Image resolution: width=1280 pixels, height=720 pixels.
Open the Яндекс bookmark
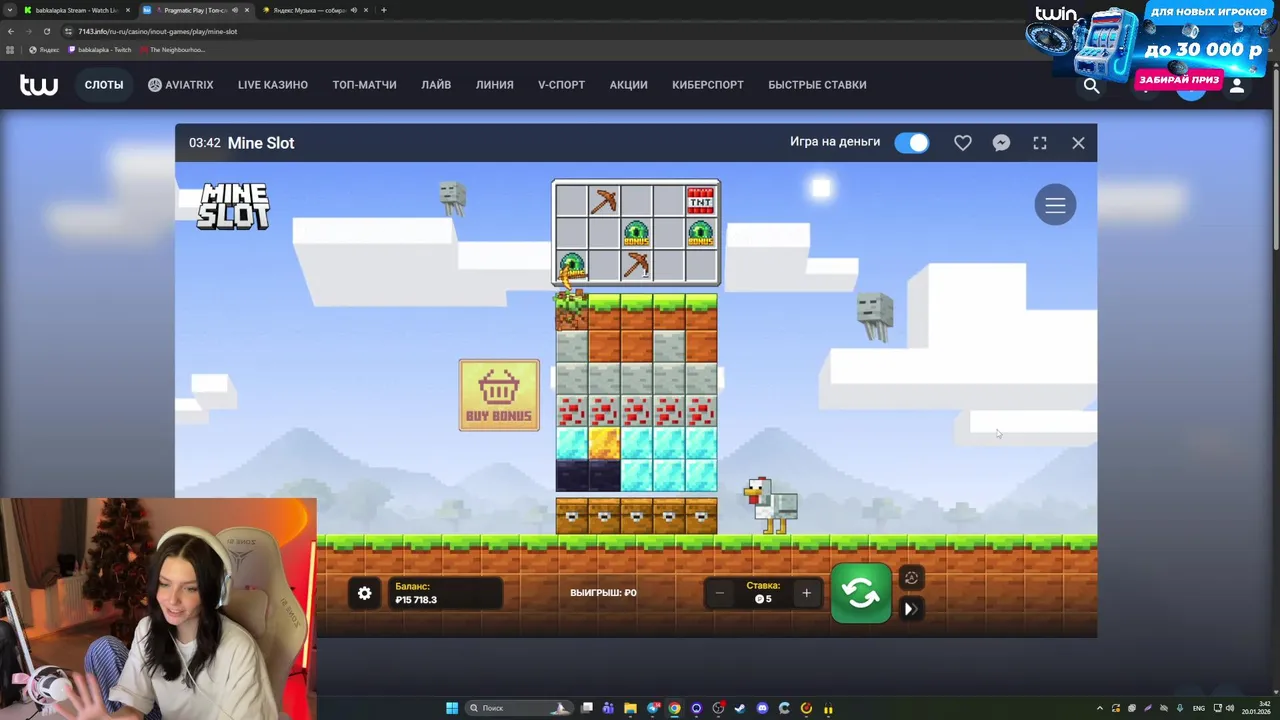(x=44, y=49)
